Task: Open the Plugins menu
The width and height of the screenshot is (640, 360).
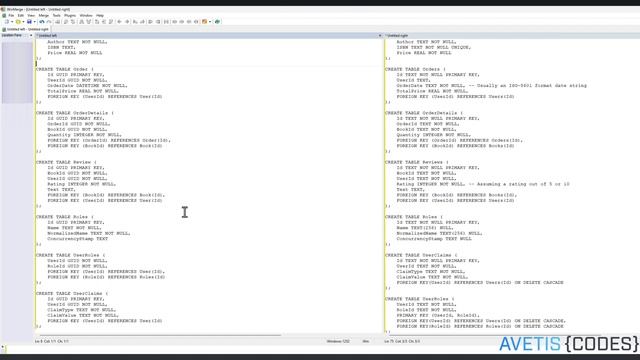Action: (70, 16)
